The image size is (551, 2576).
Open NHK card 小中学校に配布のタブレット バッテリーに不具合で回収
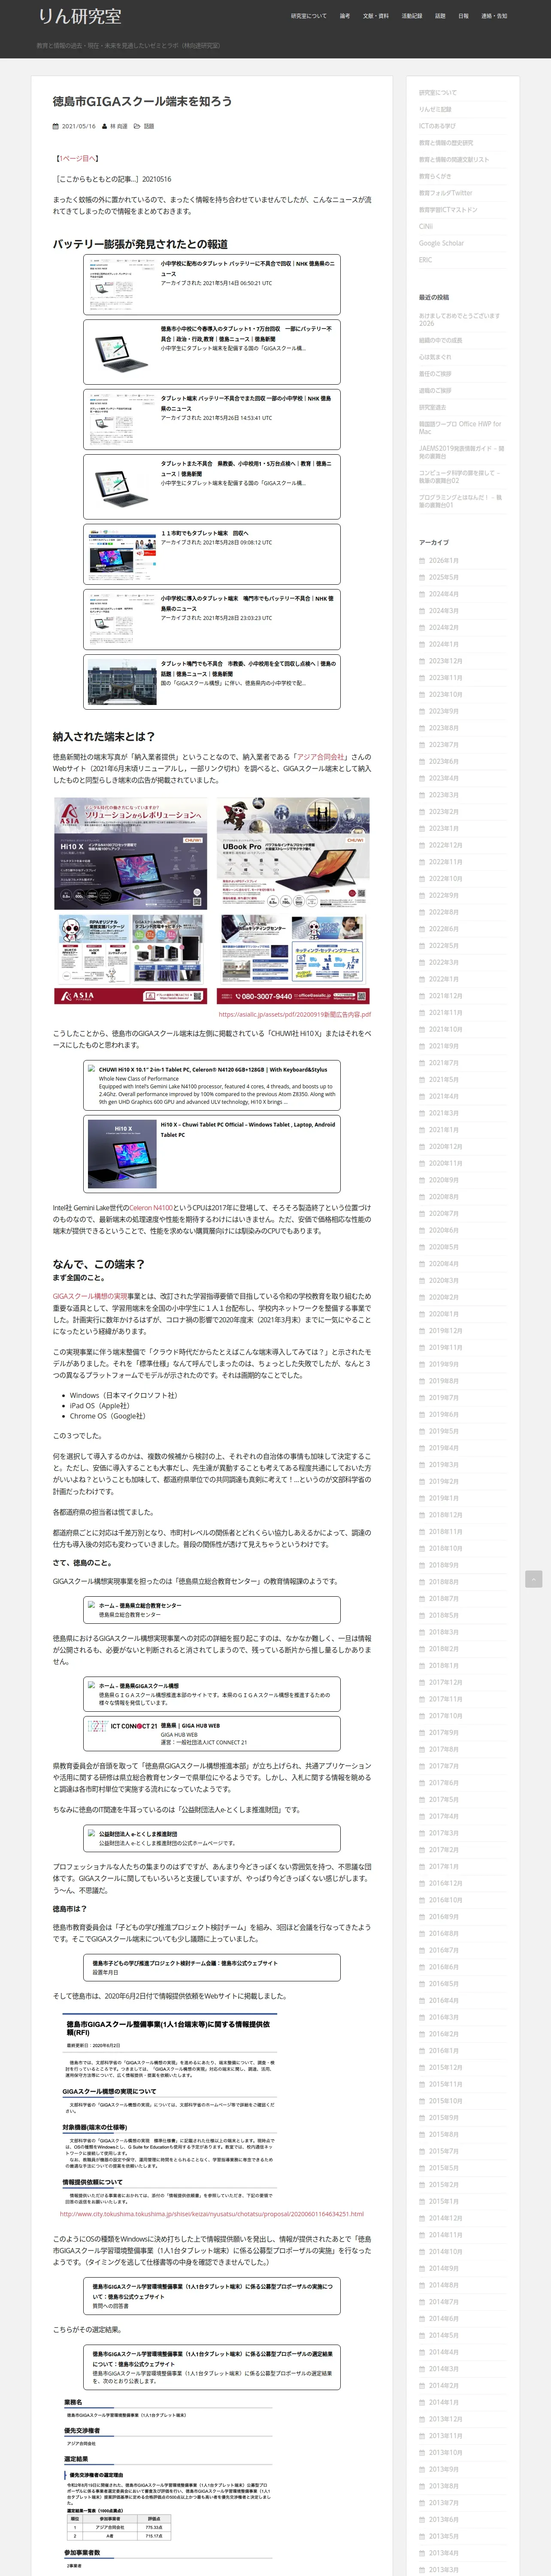tap(211, 284)
